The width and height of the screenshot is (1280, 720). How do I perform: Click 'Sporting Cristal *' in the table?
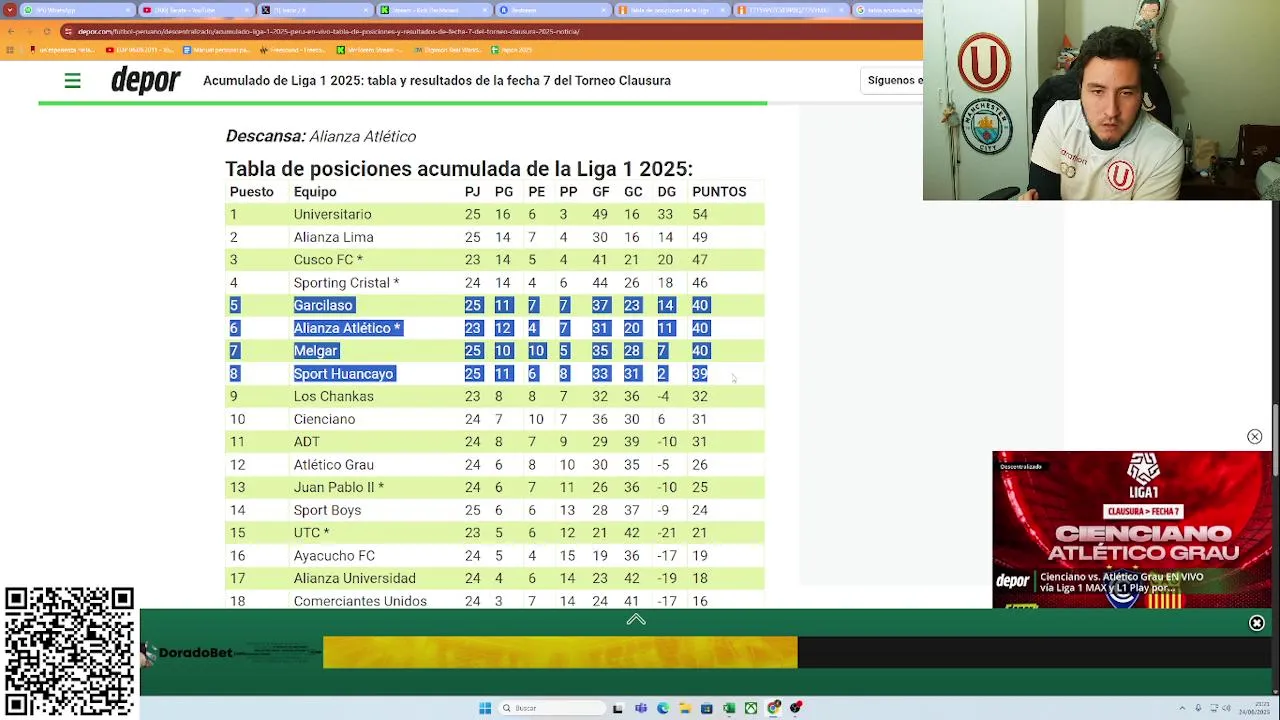coord(346,283)
